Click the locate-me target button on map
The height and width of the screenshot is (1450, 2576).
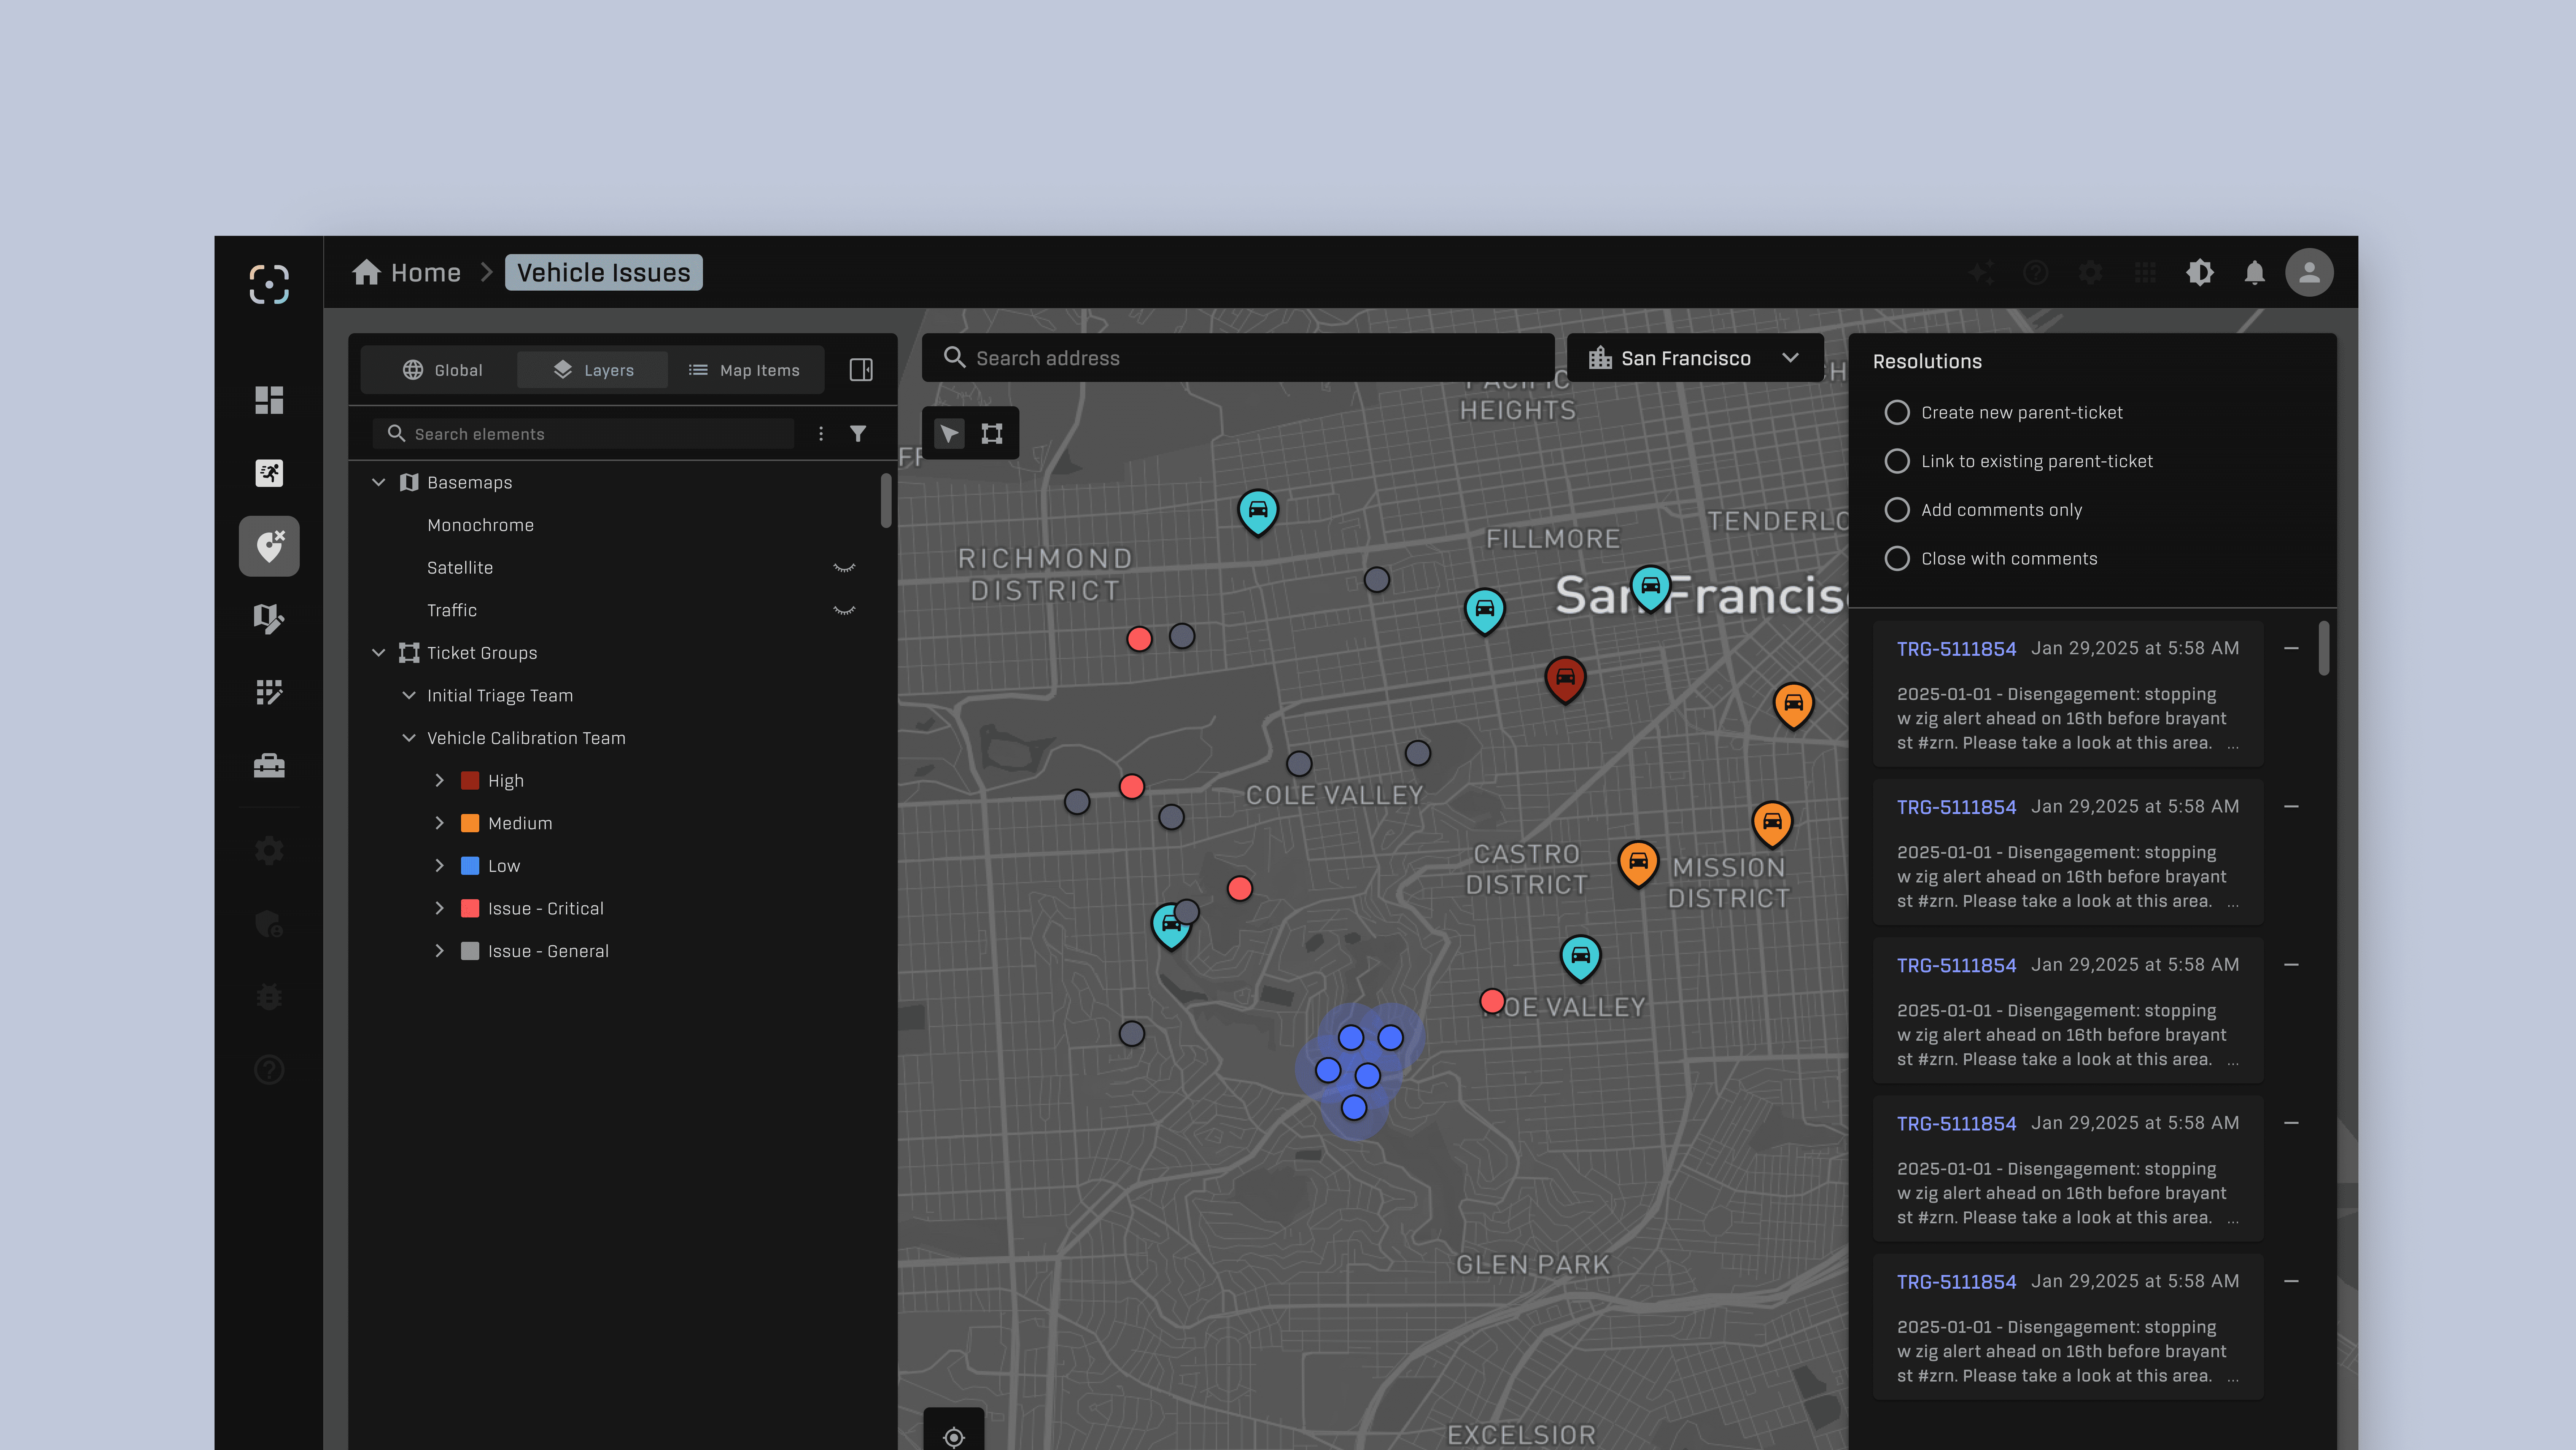[954, 1437]
